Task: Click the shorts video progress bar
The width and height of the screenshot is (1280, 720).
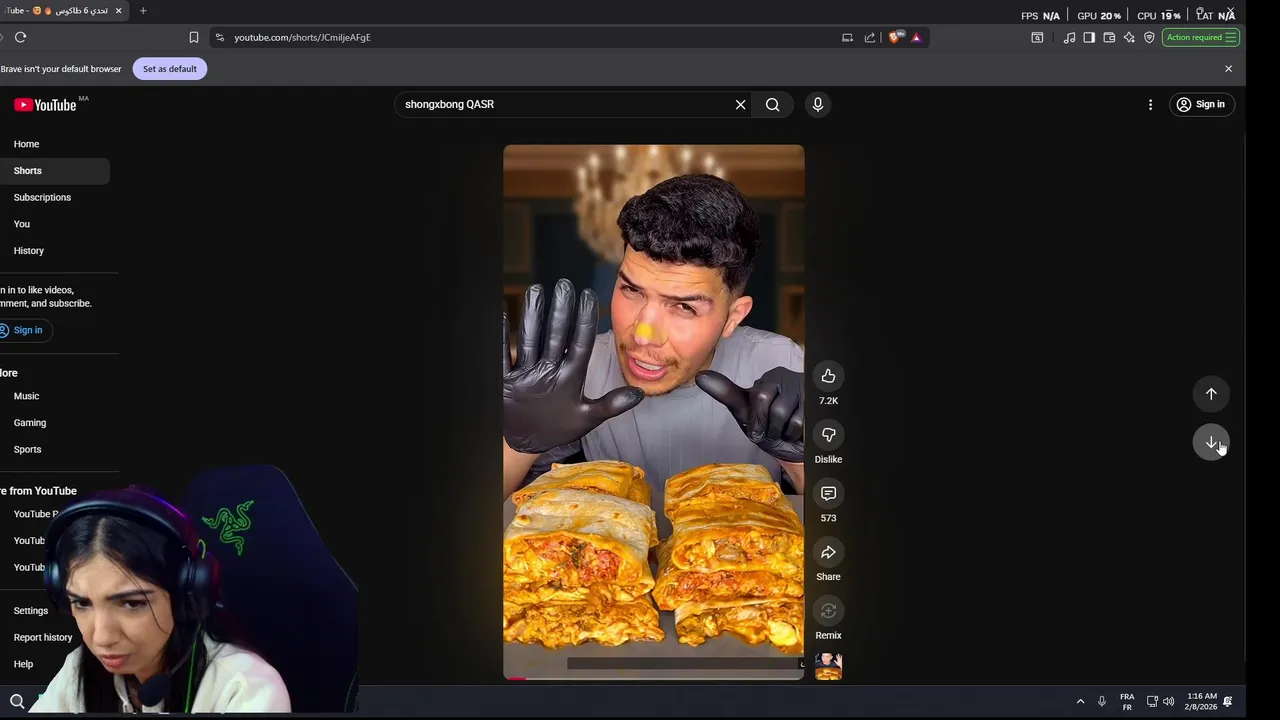Action: pyautogui.click(x=654, y=678)
